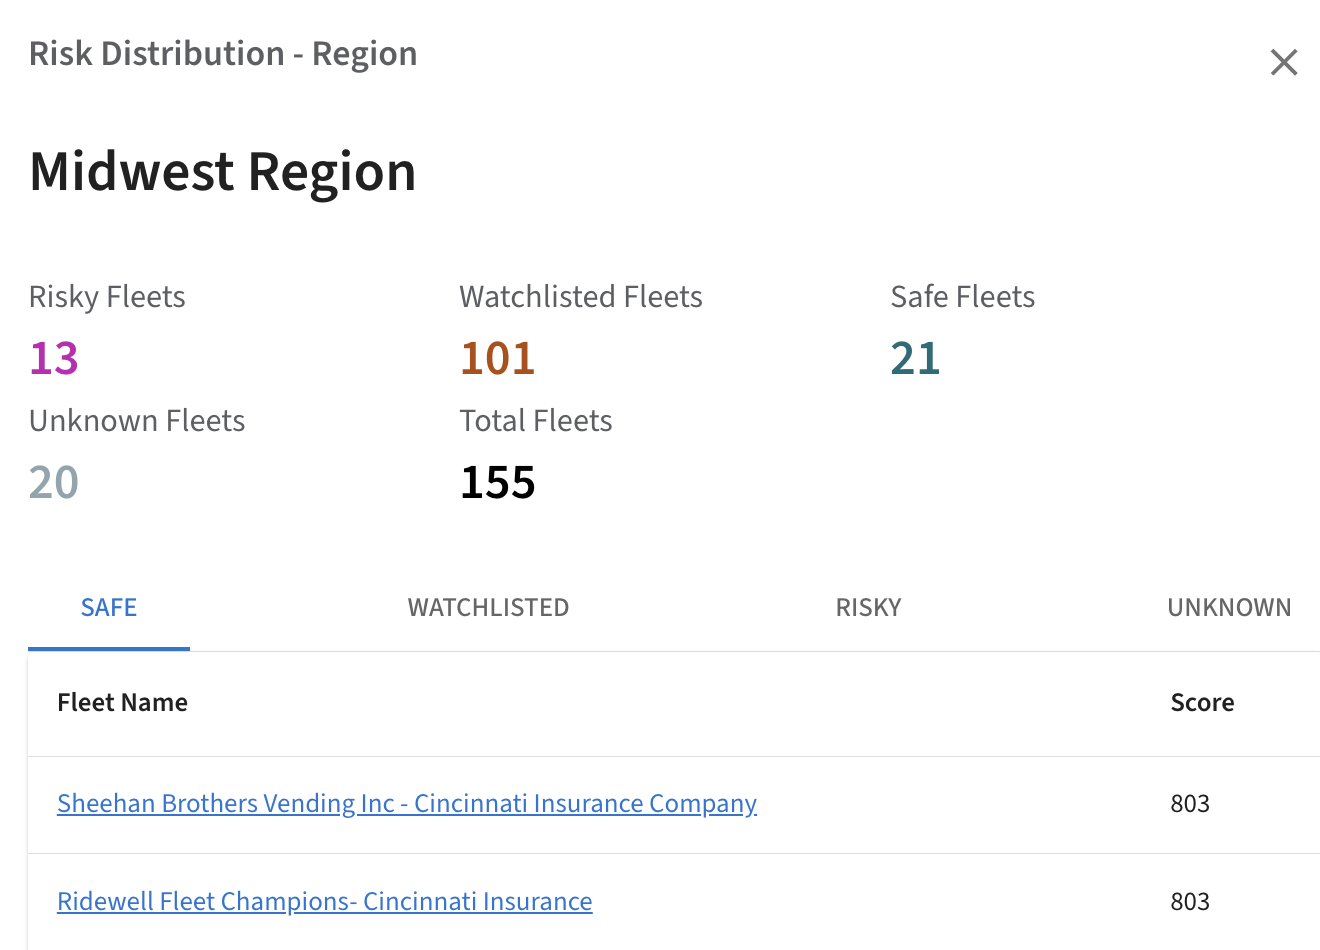
Task: Click the Watchlisted Fleets count 101
Action: point(497,358)
